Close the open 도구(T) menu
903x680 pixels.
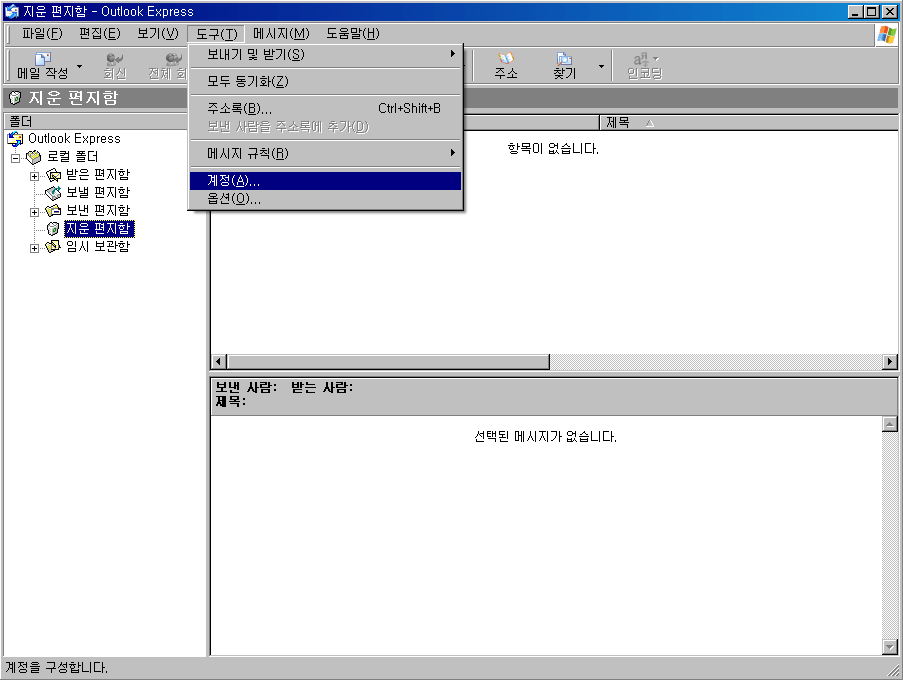[x=217, y=34]
